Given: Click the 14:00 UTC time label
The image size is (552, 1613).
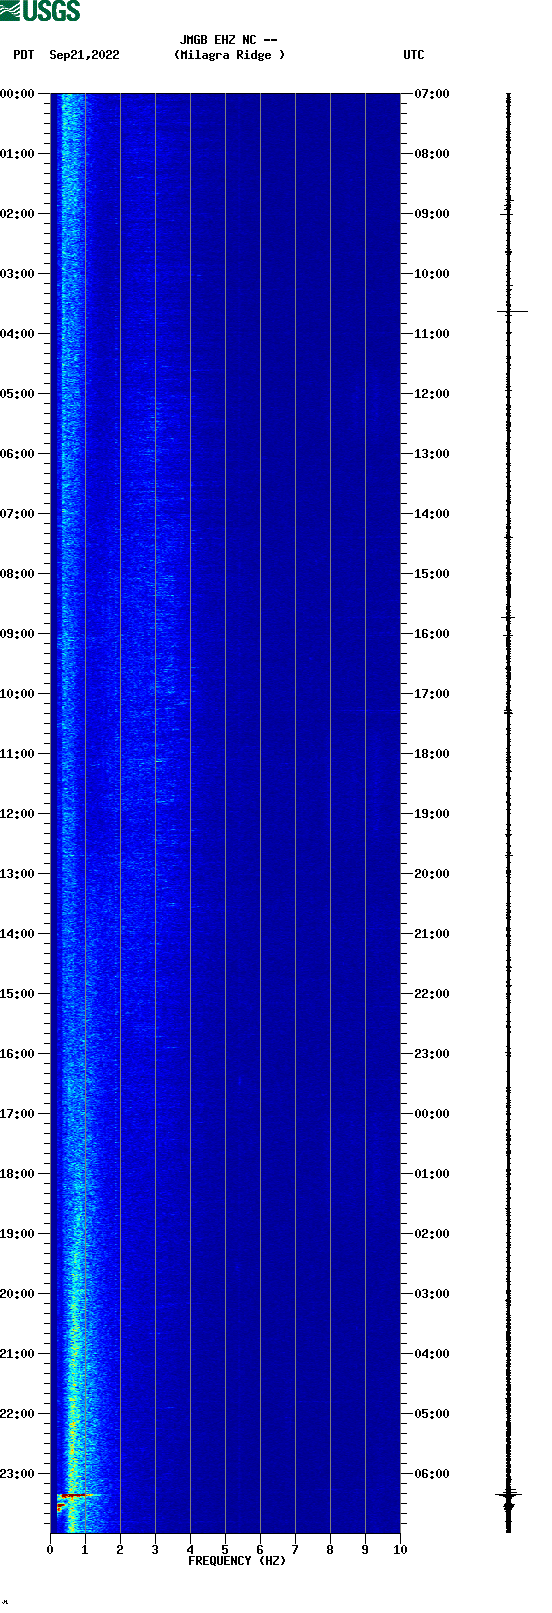Looking at the screenshot, I should [432, 514].
